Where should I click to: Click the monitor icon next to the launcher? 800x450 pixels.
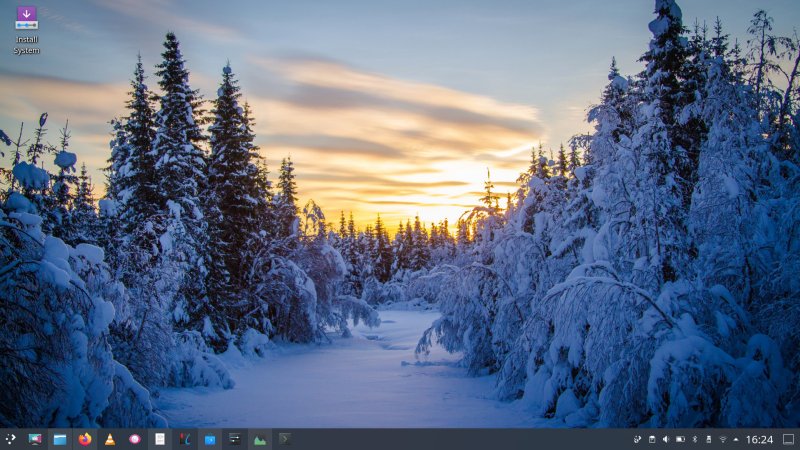[x=35, y=439]
